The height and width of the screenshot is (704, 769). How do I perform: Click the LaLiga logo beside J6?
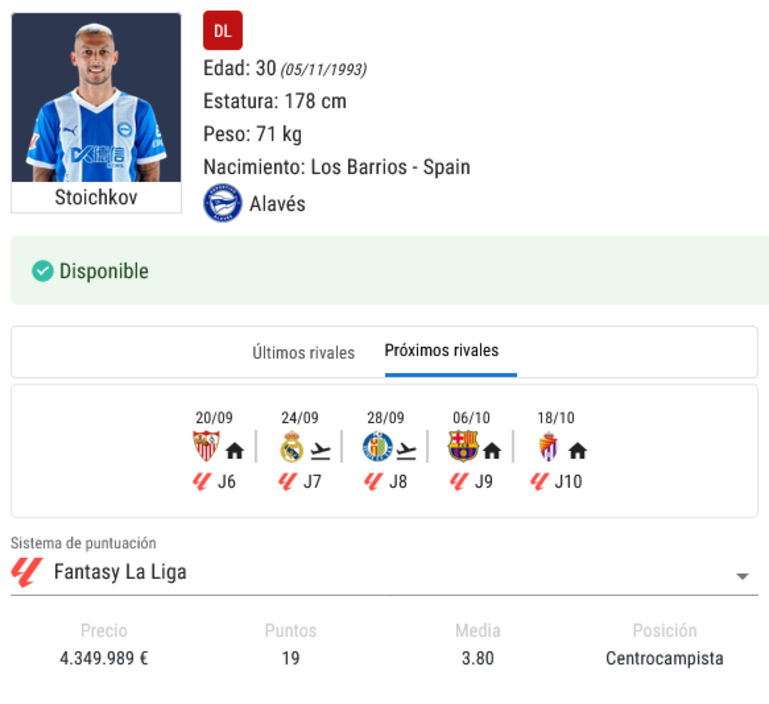(202, 481)
